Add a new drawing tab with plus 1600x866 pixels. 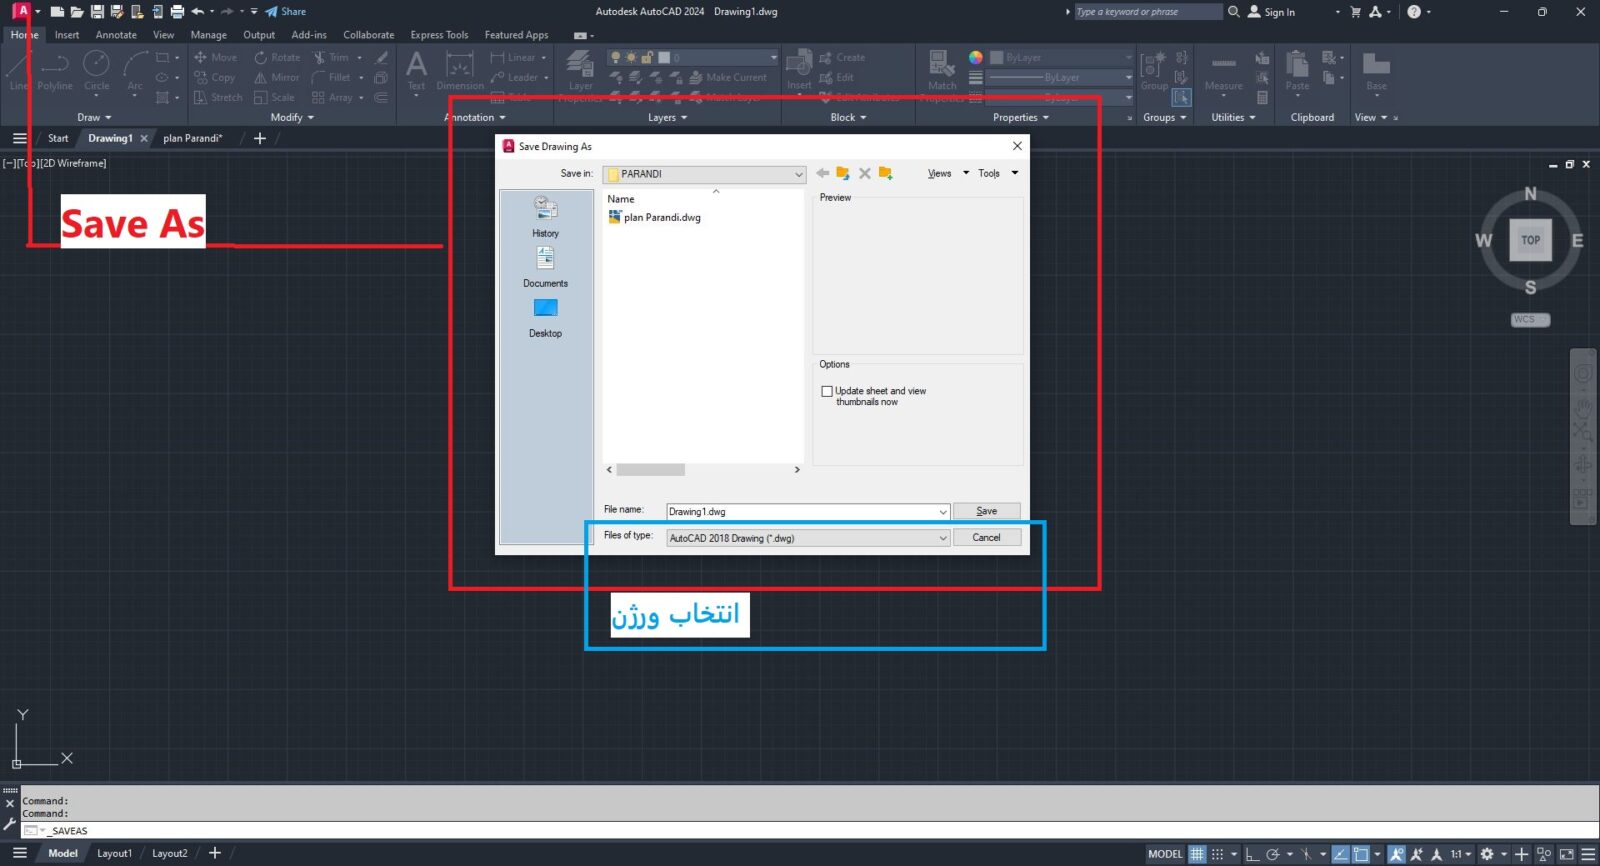(260, 138)
